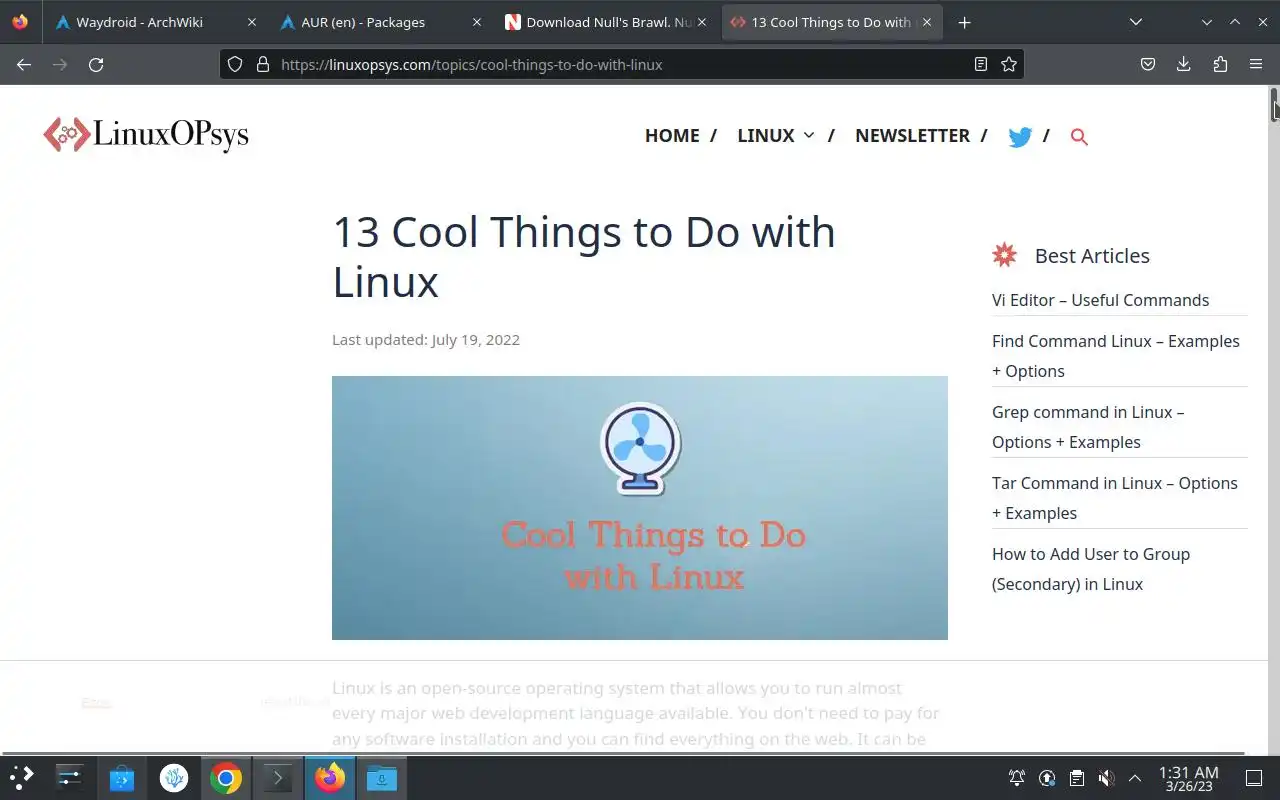This screenshot has height=800, width=1280.
Task: Click the Twitter bird icon
Action: (1020, 137)
